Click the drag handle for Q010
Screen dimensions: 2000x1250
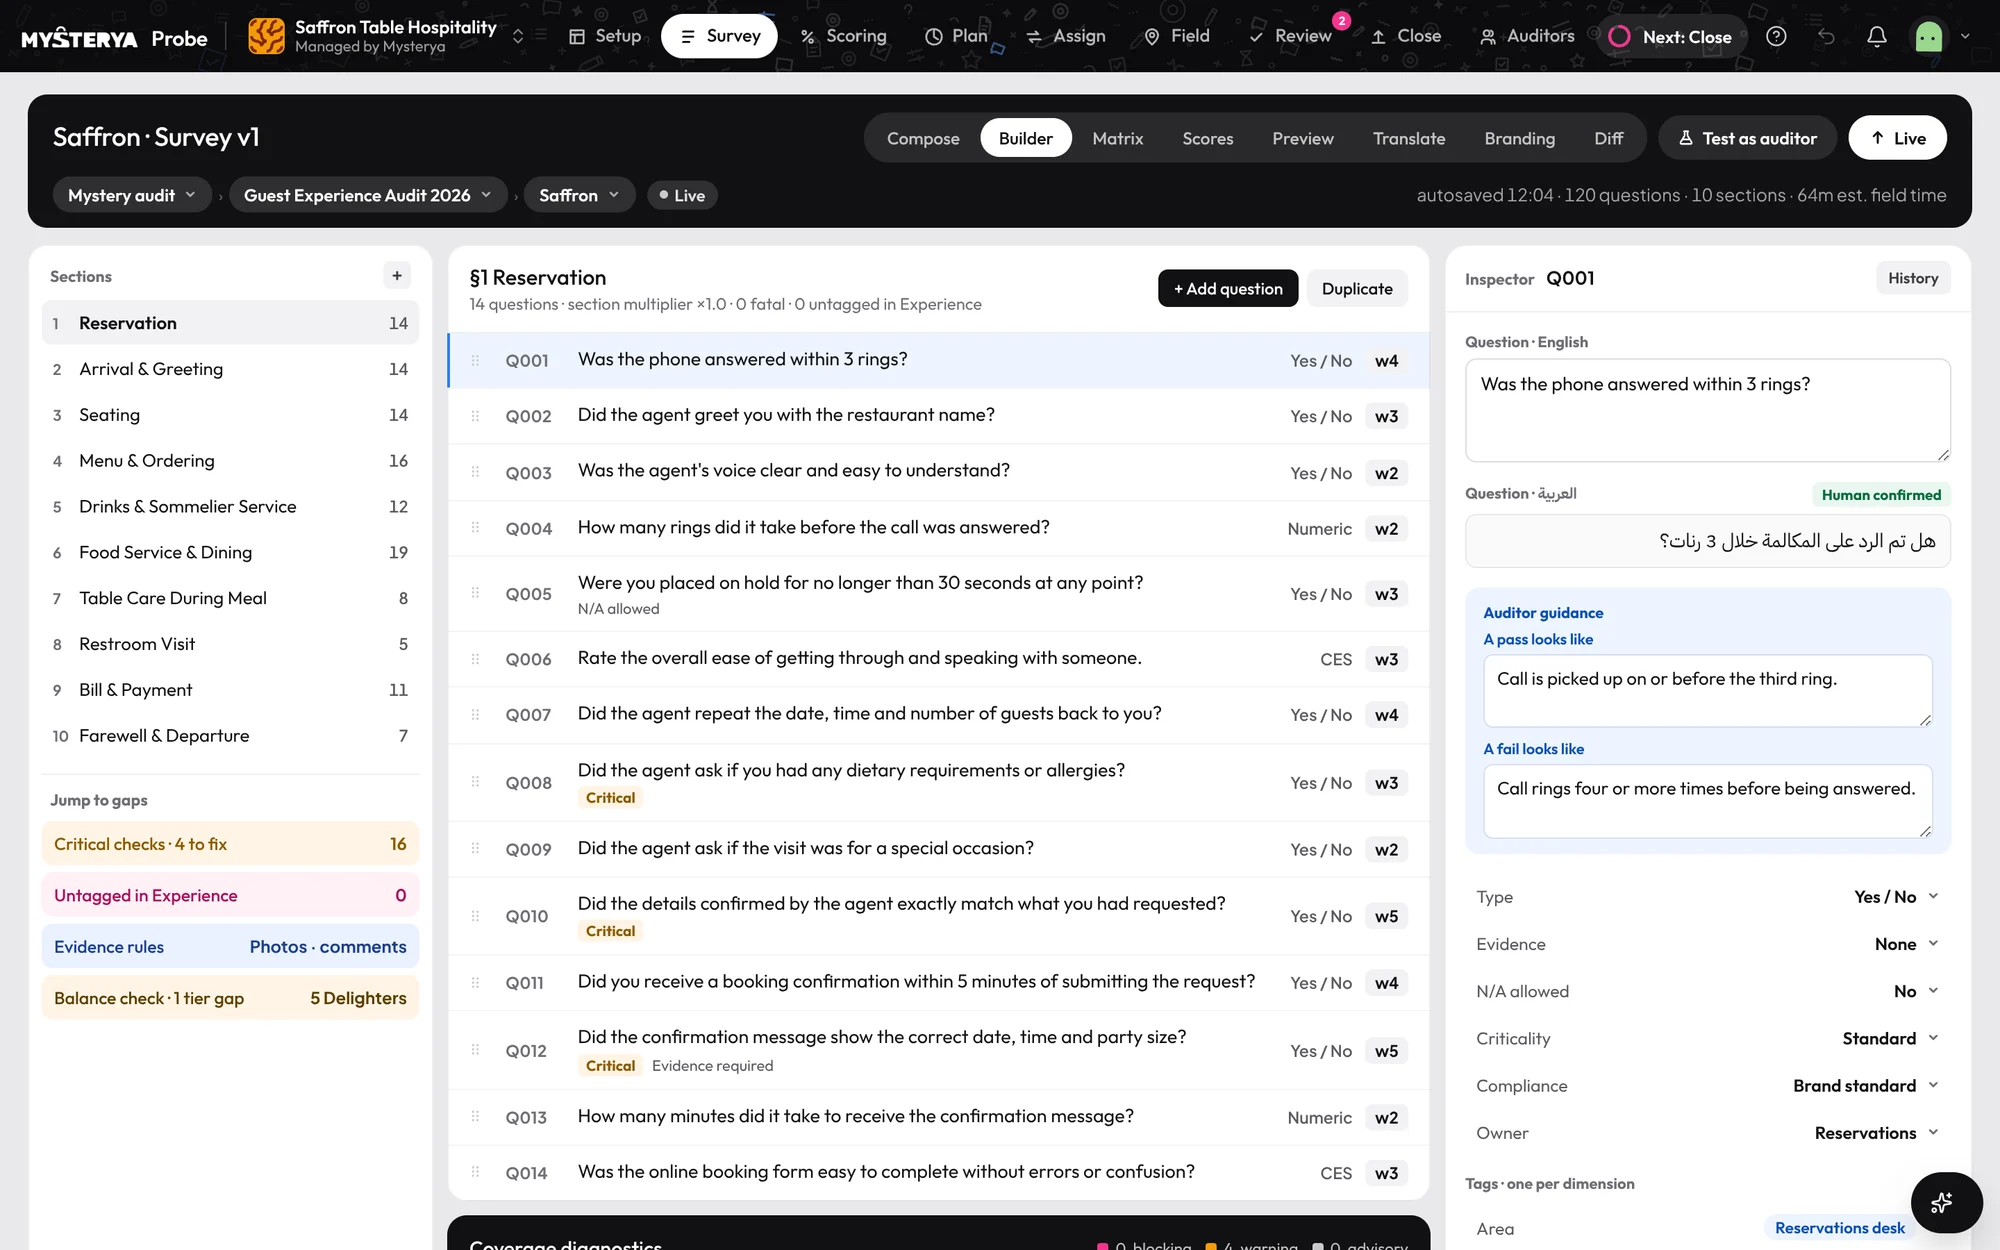point(475,916)
